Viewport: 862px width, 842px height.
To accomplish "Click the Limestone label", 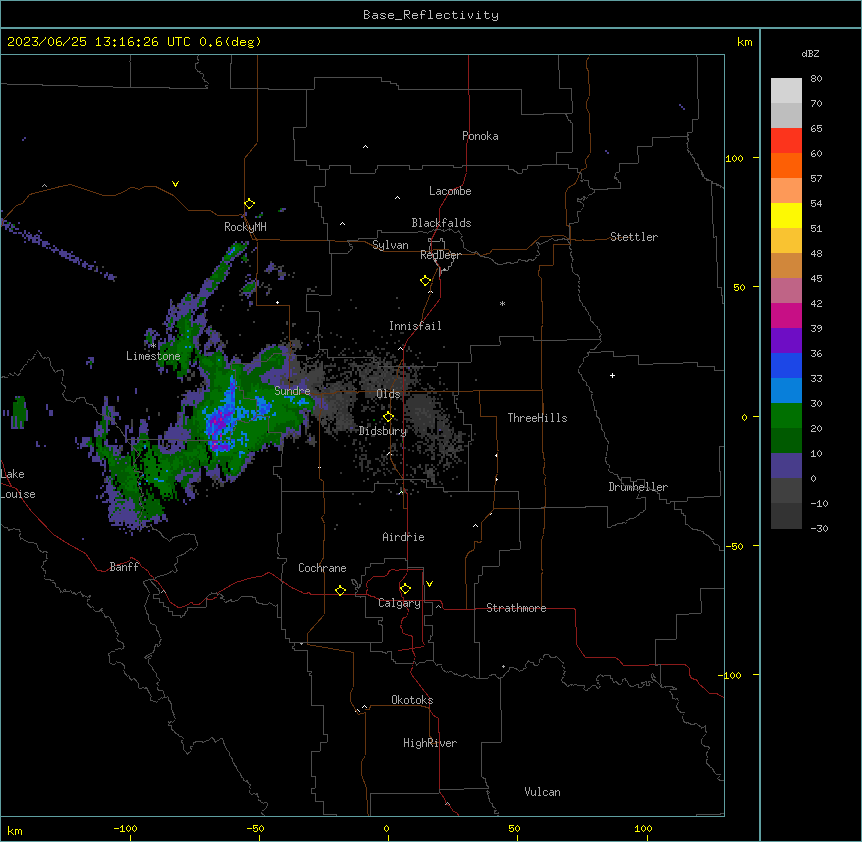I will click(153, 356).
